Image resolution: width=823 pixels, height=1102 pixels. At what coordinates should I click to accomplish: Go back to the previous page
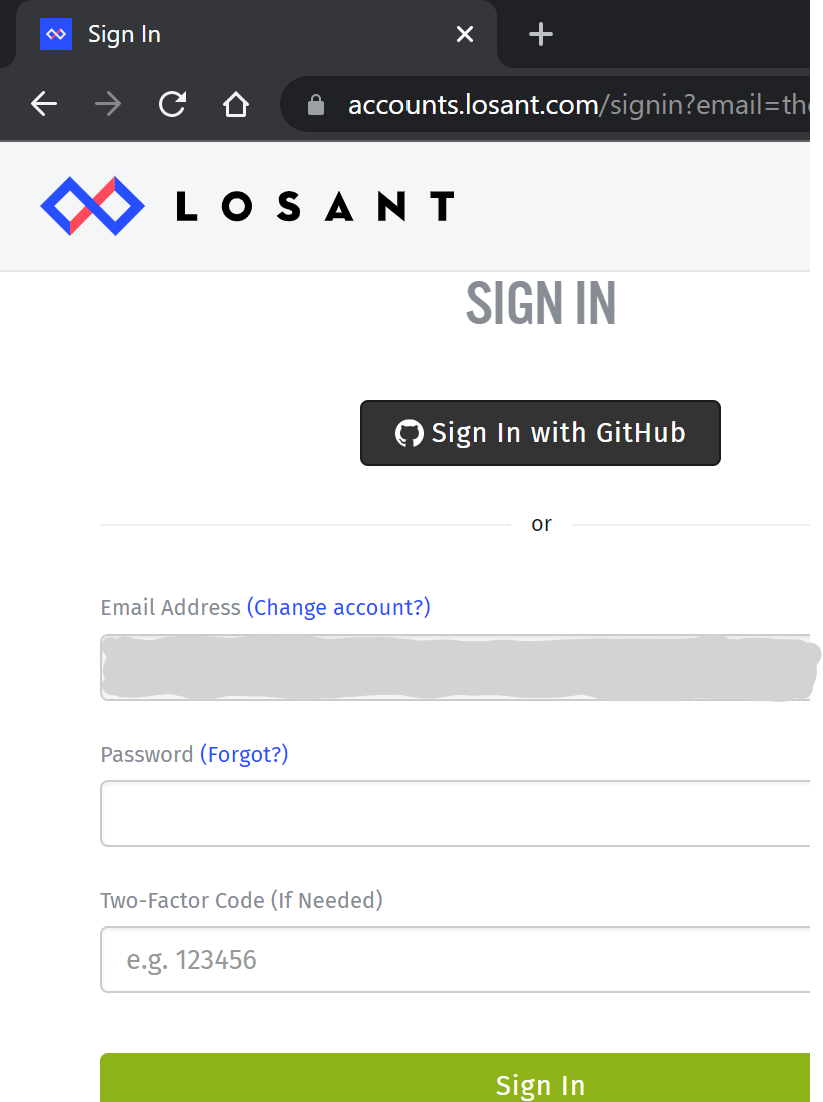pos(44,104)
